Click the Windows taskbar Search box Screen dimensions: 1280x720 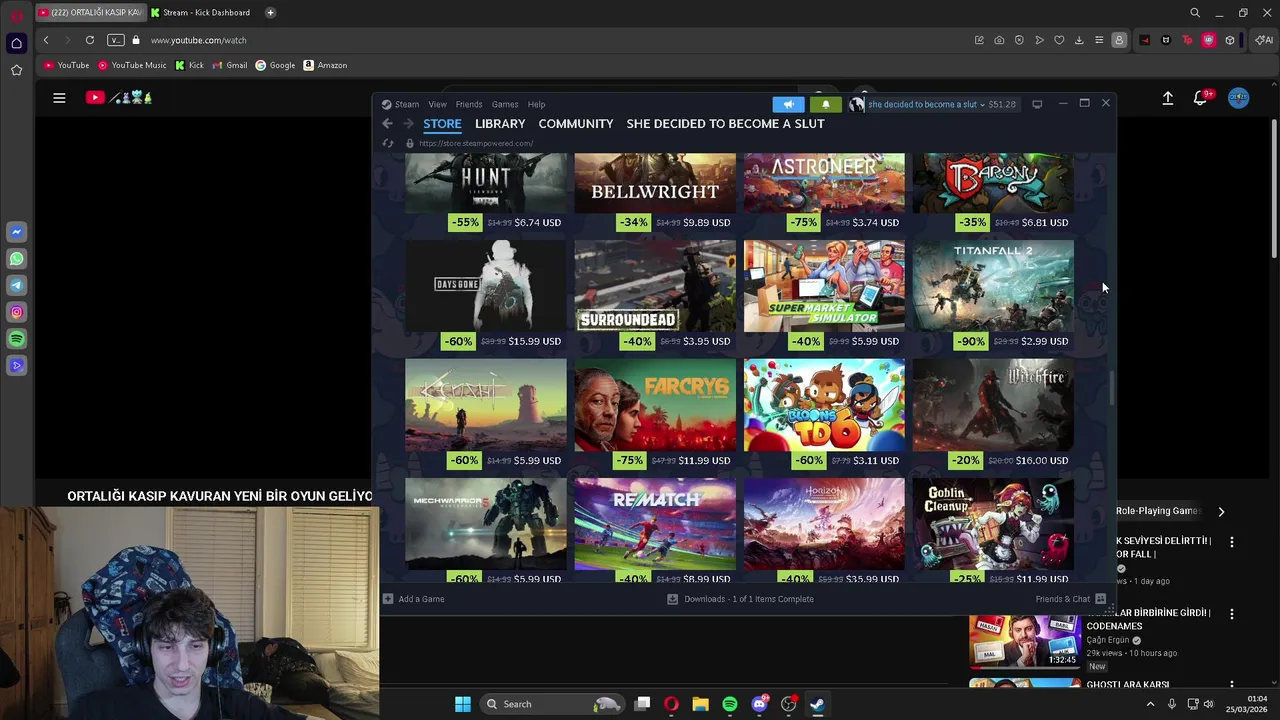click(x=552, y=704)
